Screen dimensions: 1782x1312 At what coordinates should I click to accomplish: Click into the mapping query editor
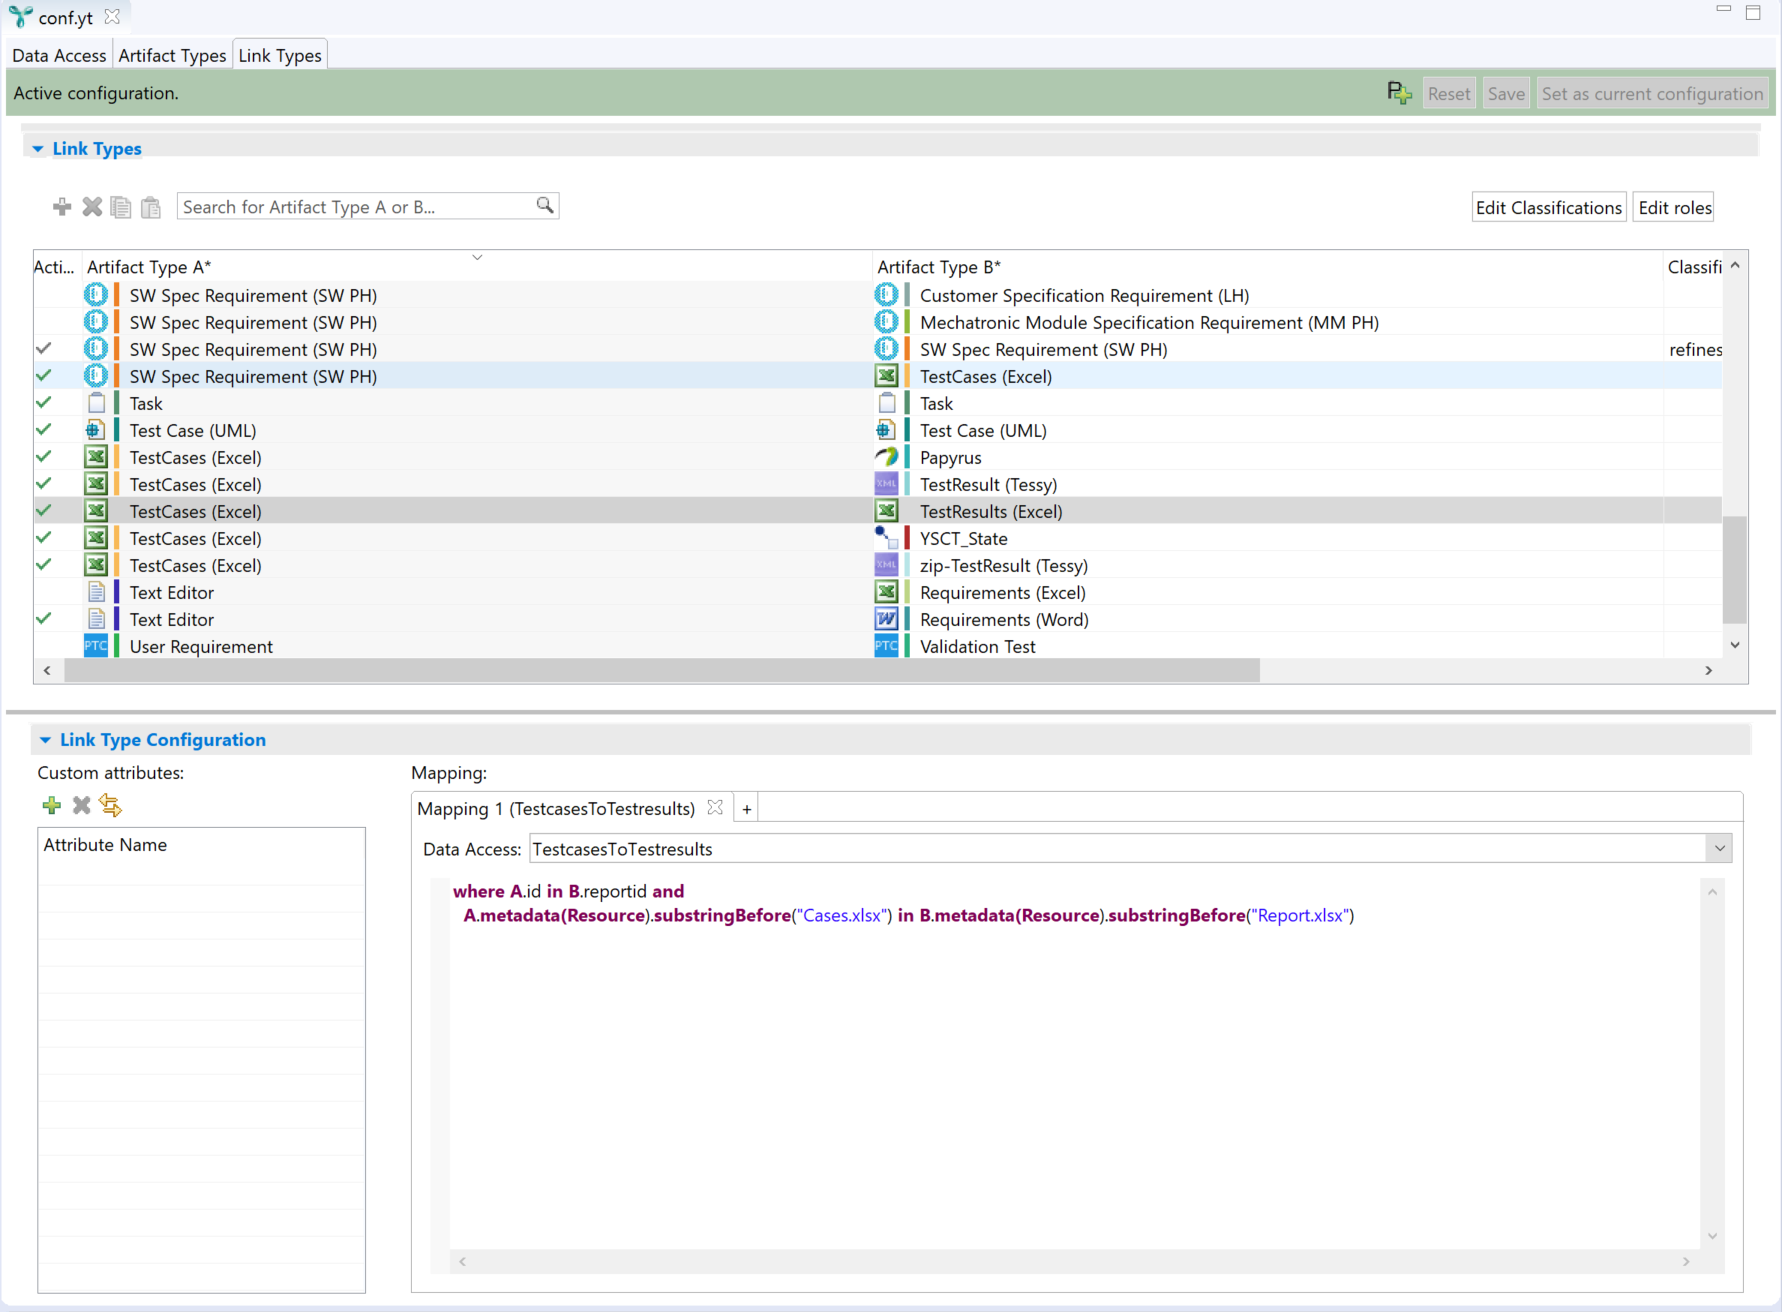click(1074, 1062)
